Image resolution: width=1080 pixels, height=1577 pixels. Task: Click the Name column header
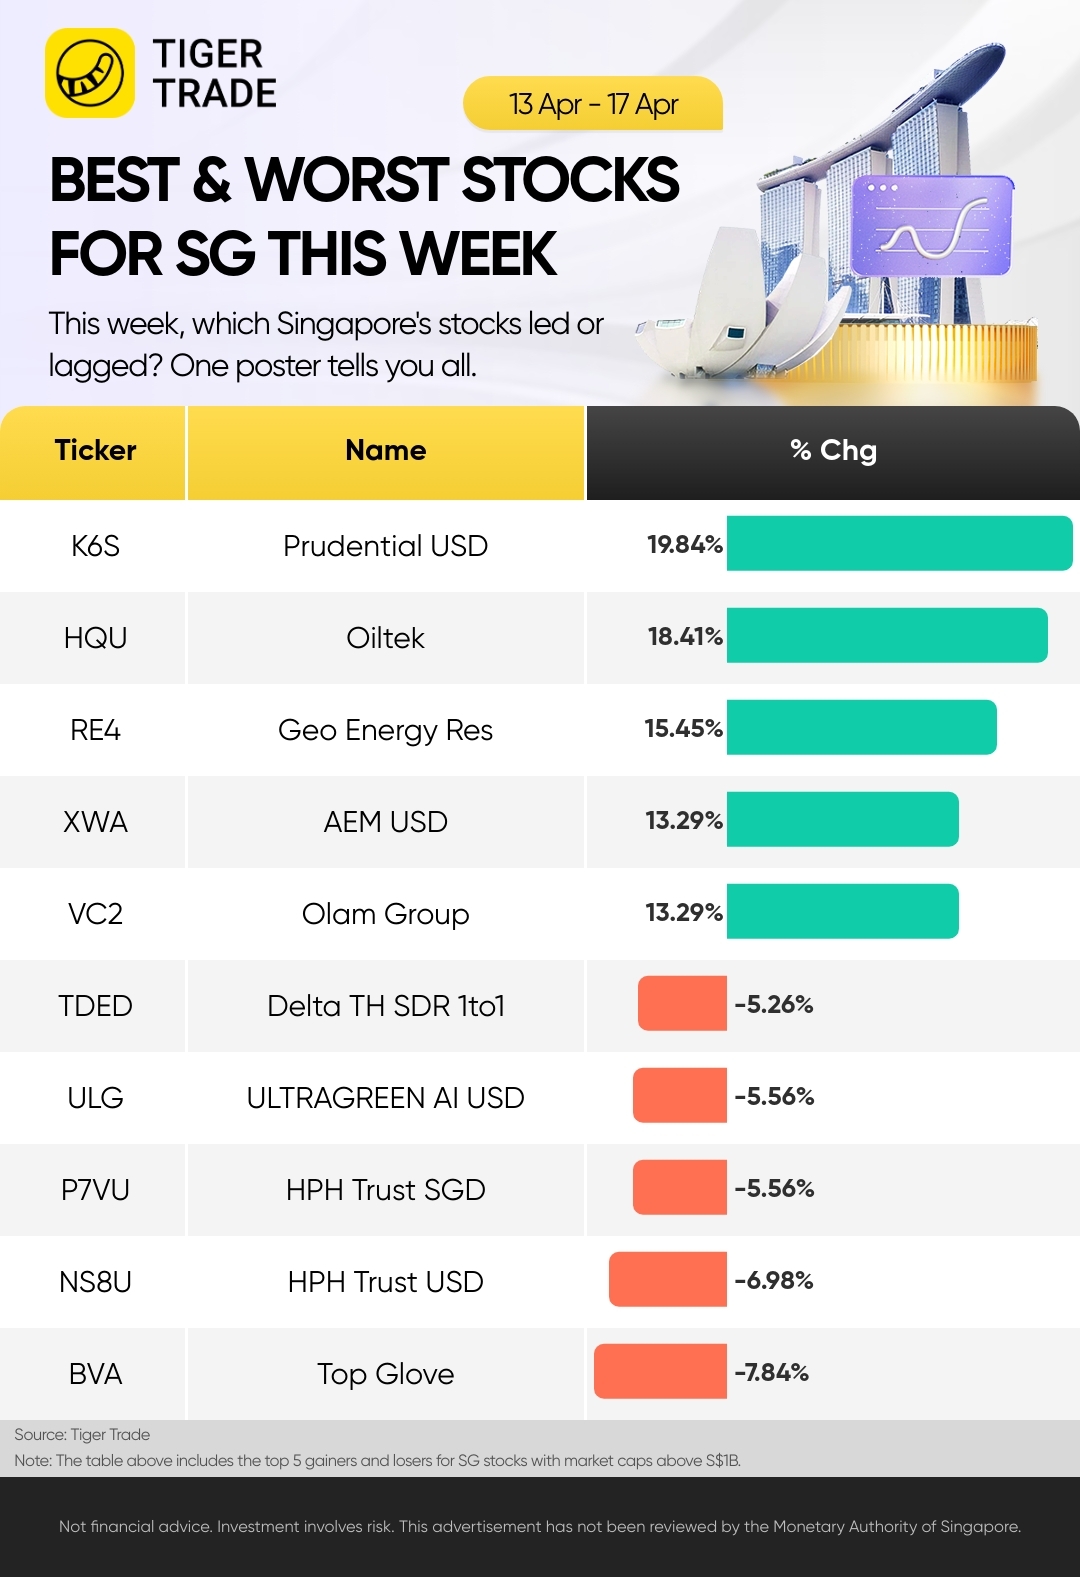[x=386, y=452]
